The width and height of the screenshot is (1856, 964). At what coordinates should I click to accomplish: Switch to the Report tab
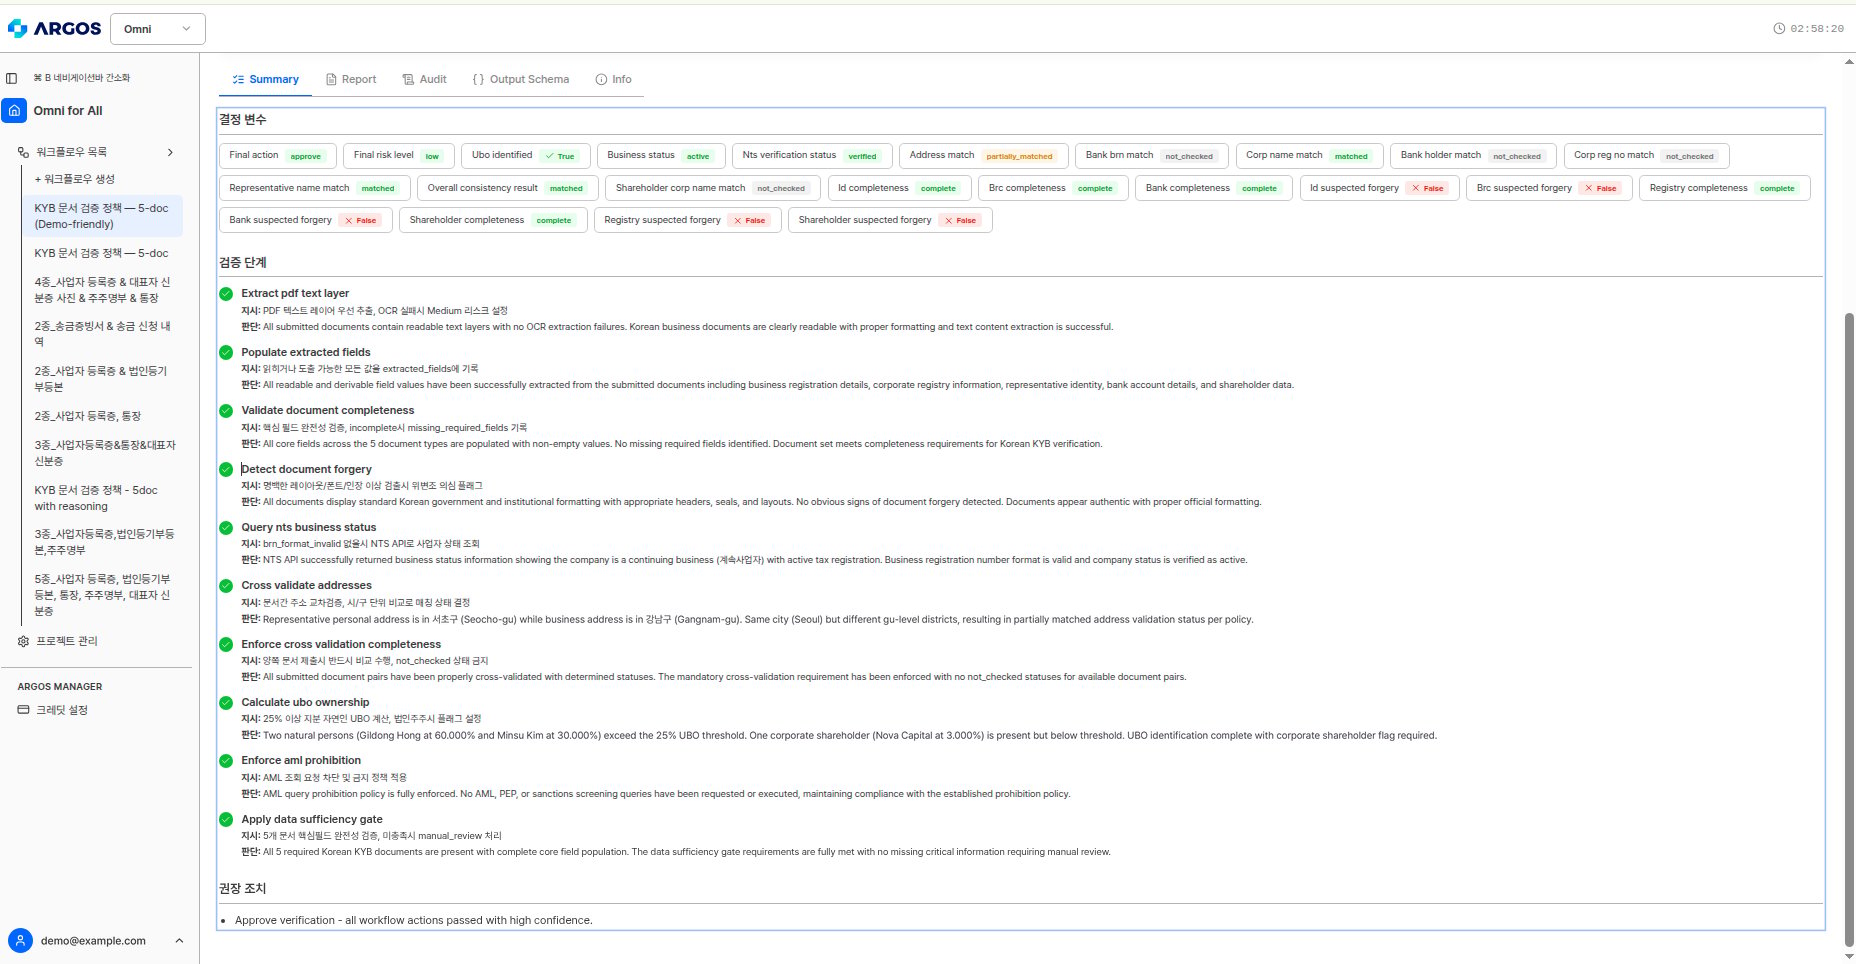(x=351, y=79)
